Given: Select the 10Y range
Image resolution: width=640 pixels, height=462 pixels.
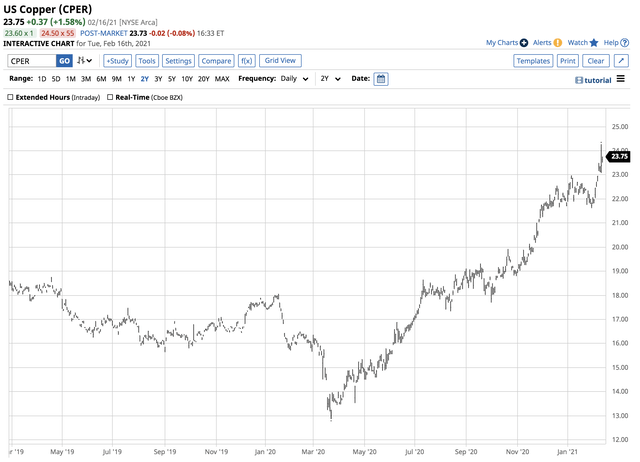Looking at the screenshot, I should [x=187, y=79].
